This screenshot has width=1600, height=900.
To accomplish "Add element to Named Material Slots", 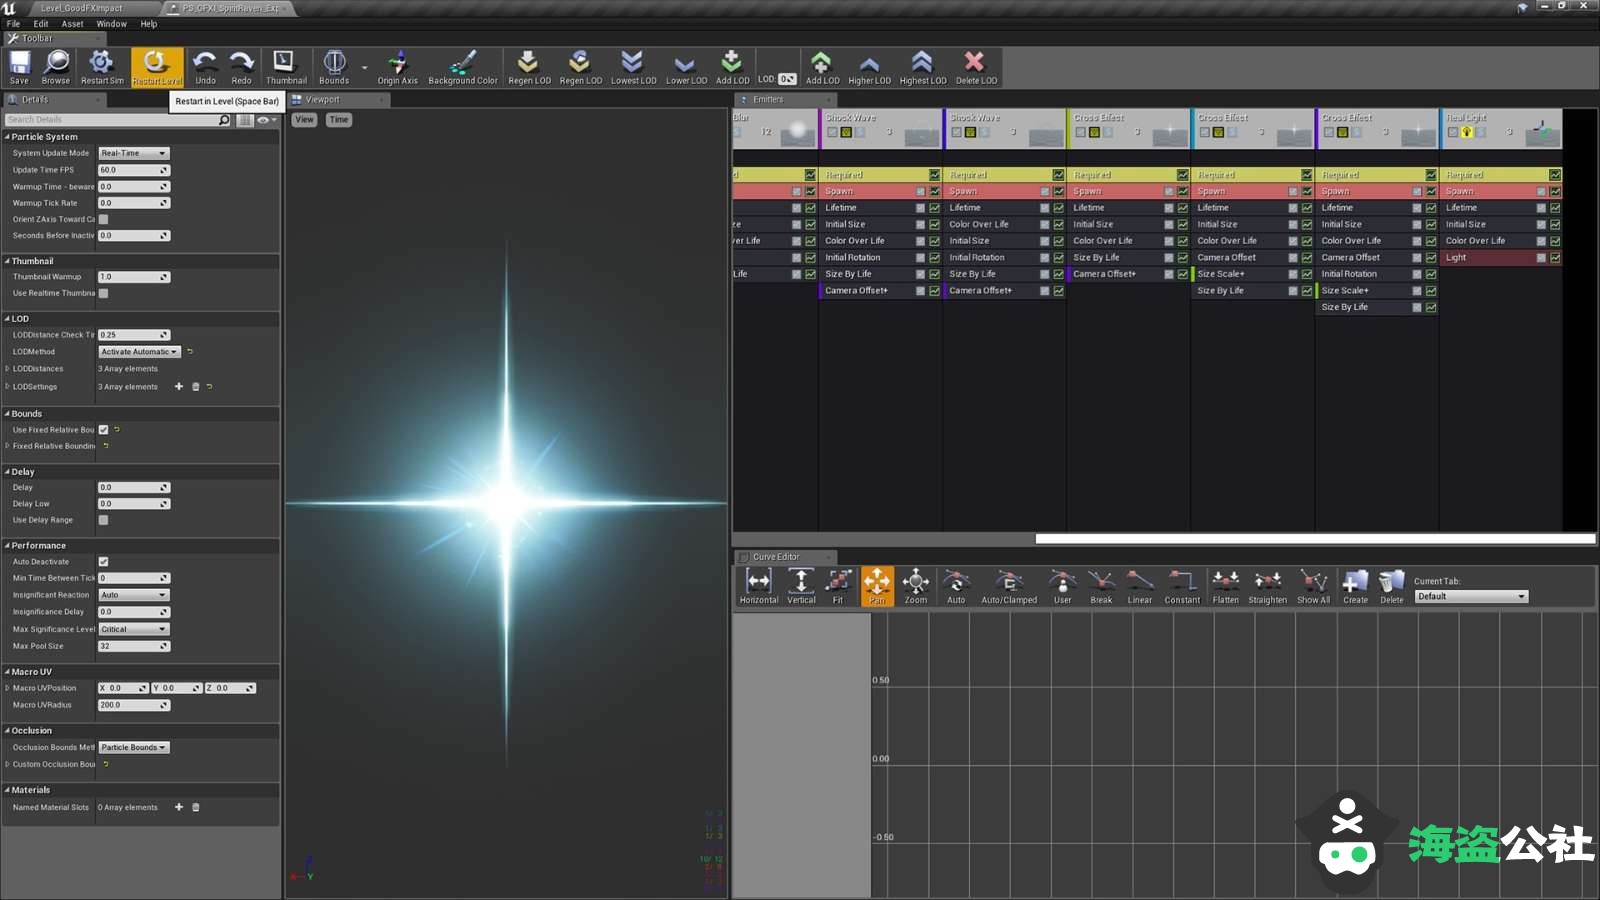I will coord(179,807).
